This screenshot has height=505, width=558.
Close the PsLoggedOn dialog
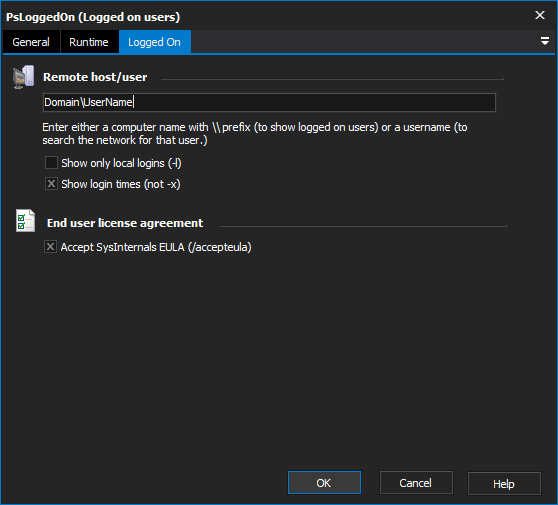coord(540,15)
